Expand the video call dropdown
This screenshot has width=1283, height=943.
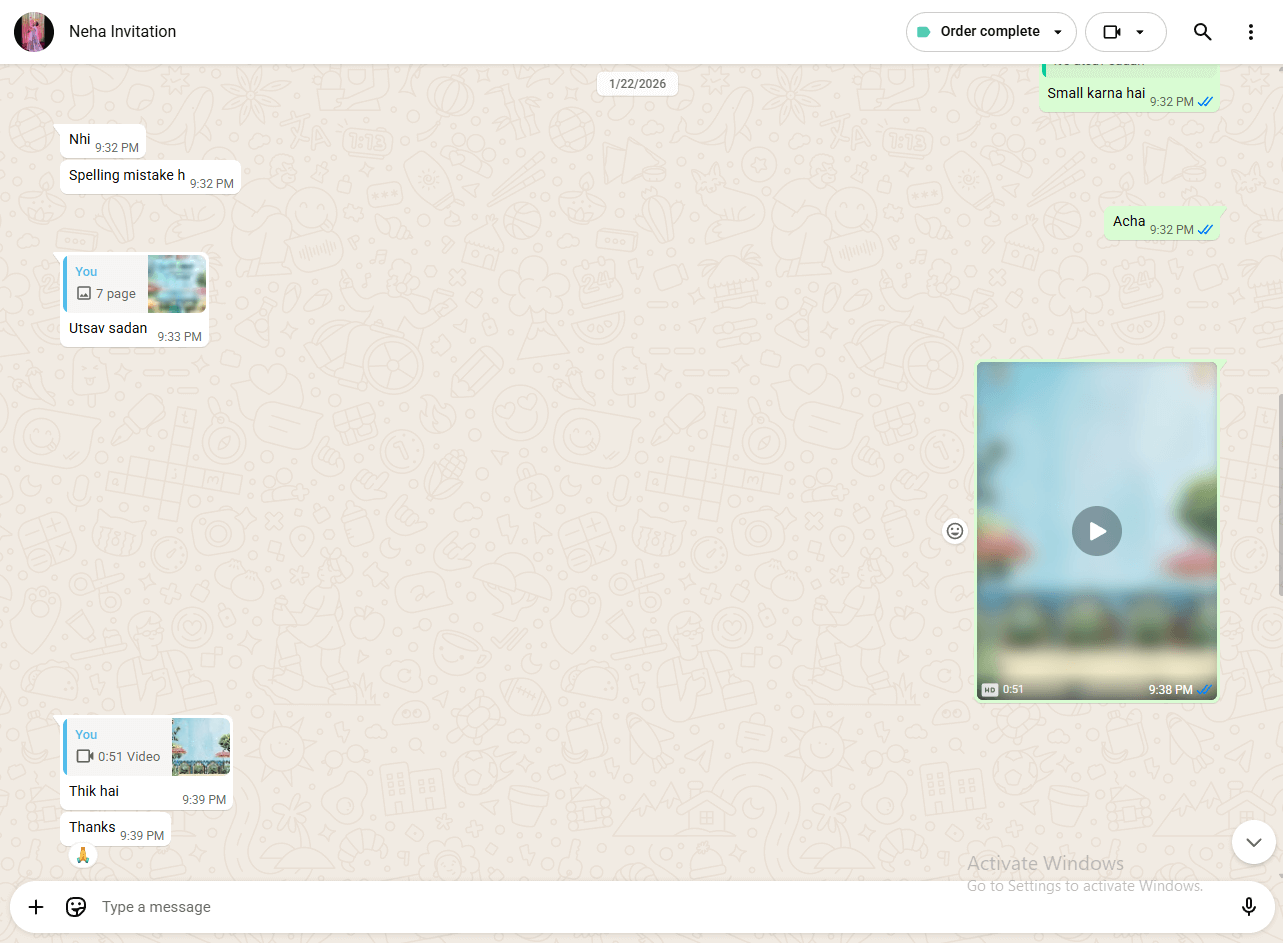[x=1125, y=32]
